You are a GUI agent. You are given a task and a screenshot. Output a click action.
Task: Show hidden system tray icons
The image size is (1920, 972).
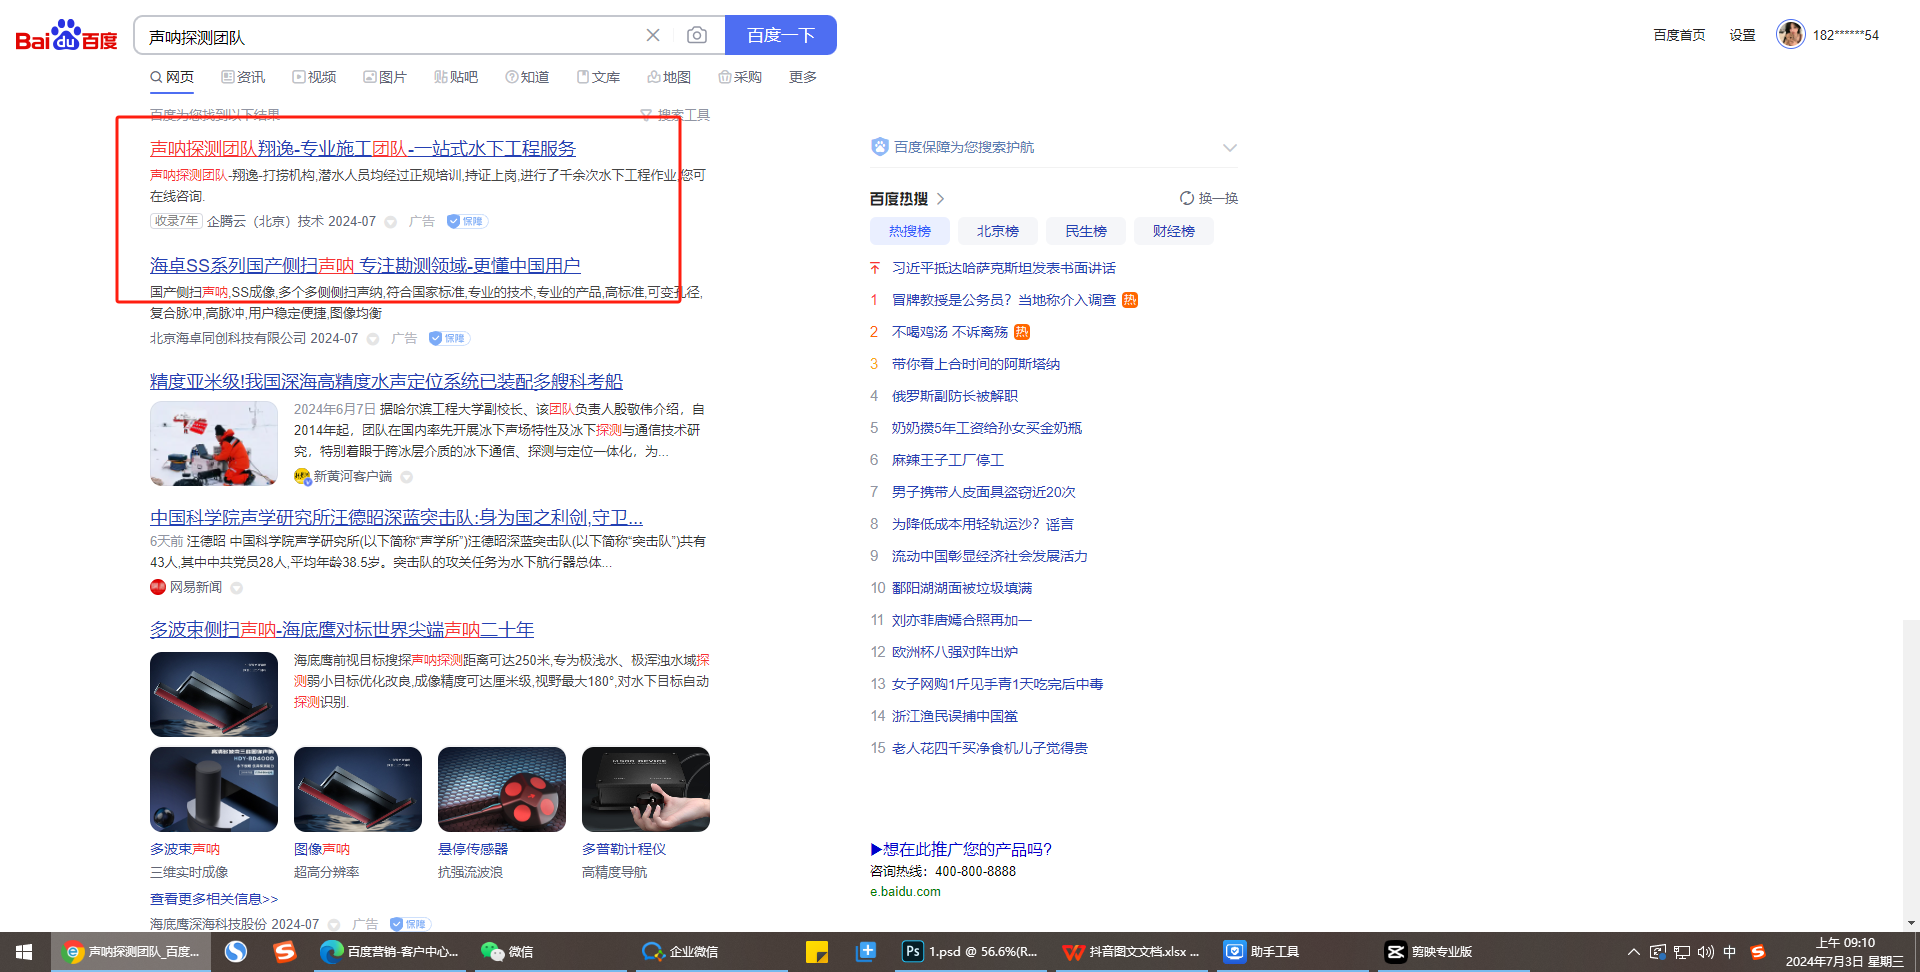[x=1633, y=952]
